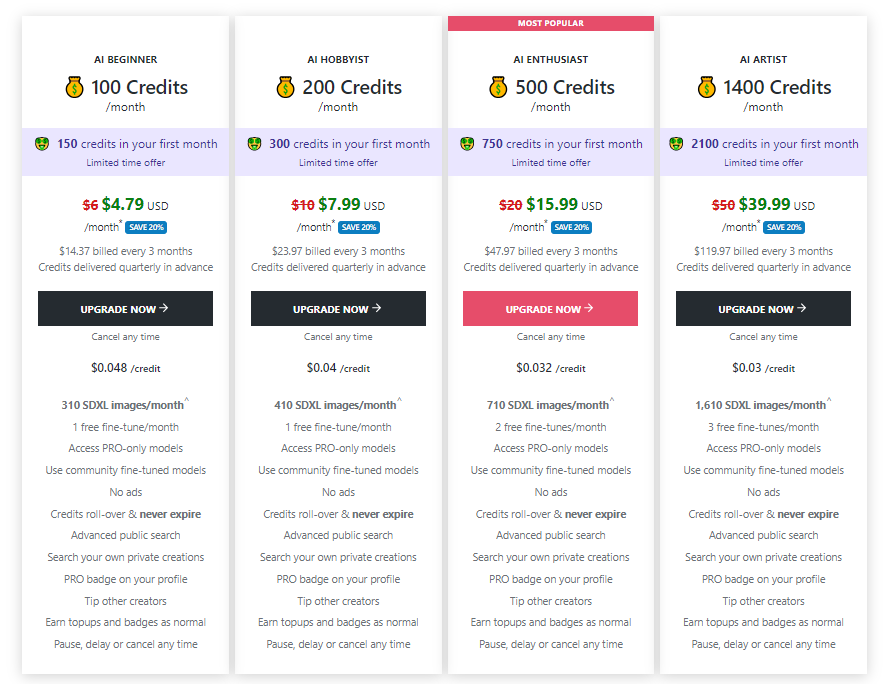Click the $0.032 /credit rate text
The height and width of the screenshot is (684, 885).
(x=551, y=368)
